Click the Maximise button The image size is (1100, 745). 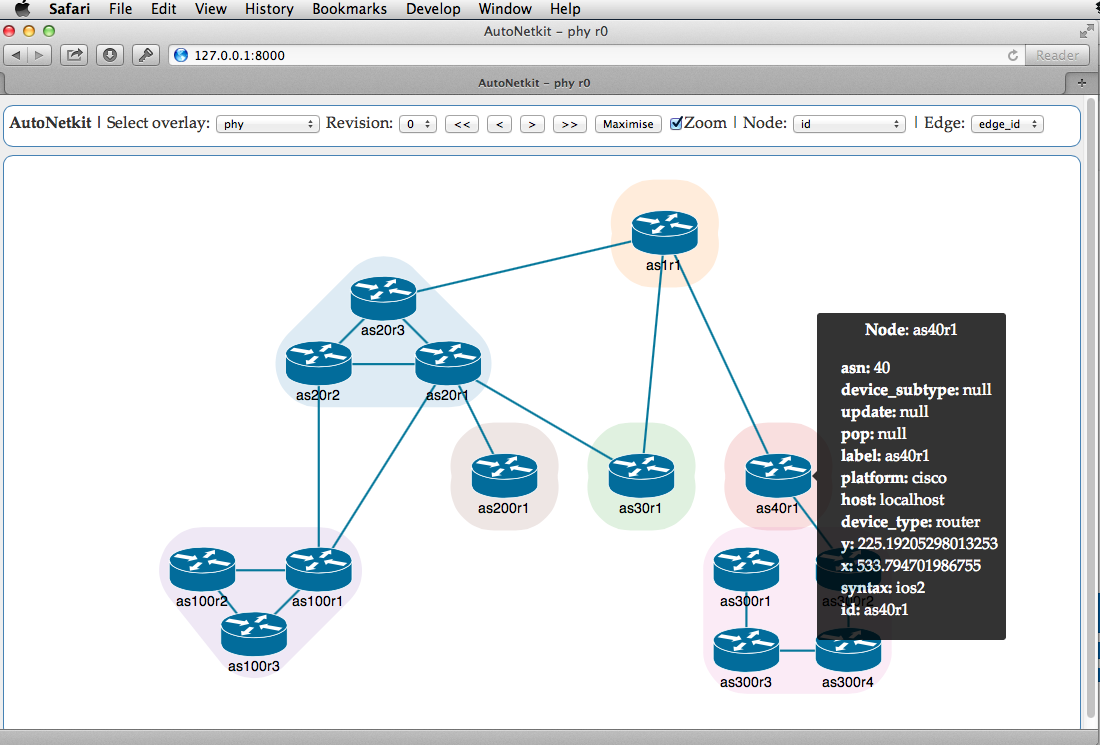pyautogui.click(x=628, y=124)
